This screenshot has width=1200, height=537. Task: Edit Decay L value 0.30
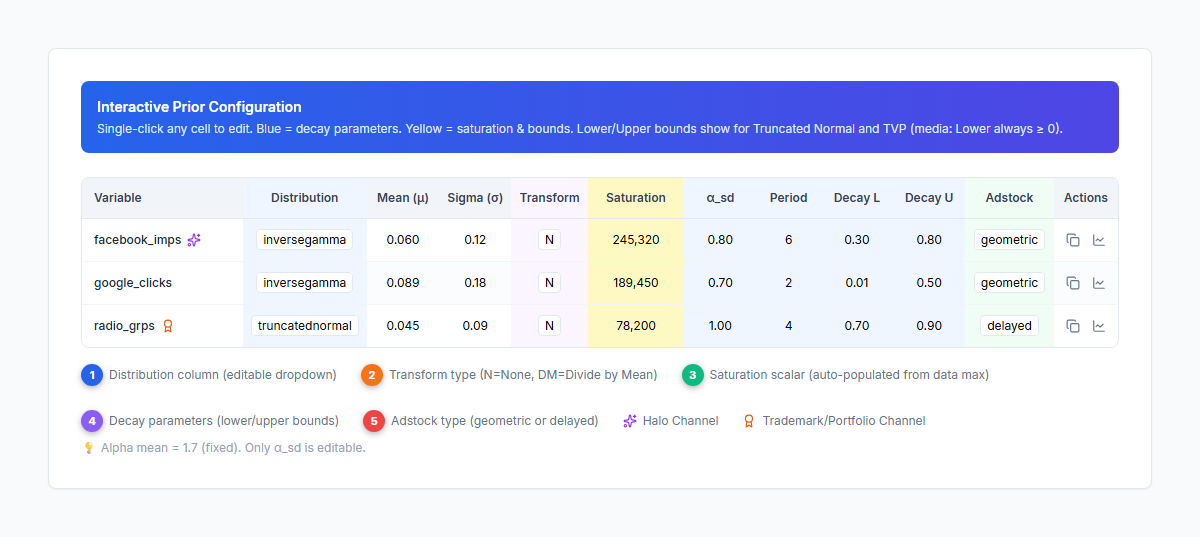(x=857, y=240)
